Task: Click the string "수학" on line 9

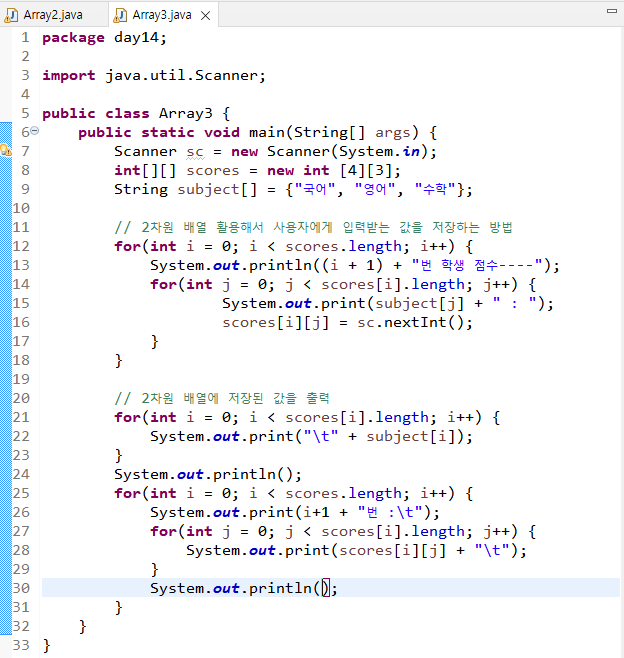Action: pos(435,189)
